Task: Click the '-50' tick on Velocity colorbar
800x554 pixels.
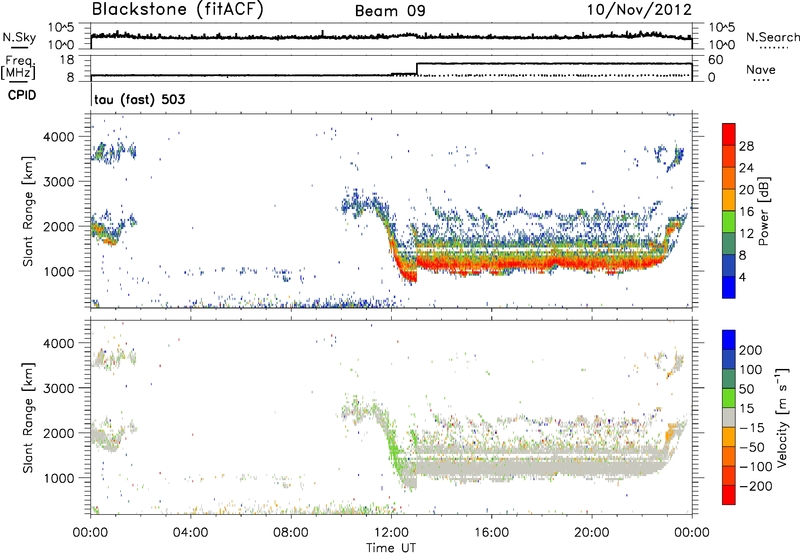Action: tap(752, 447)
